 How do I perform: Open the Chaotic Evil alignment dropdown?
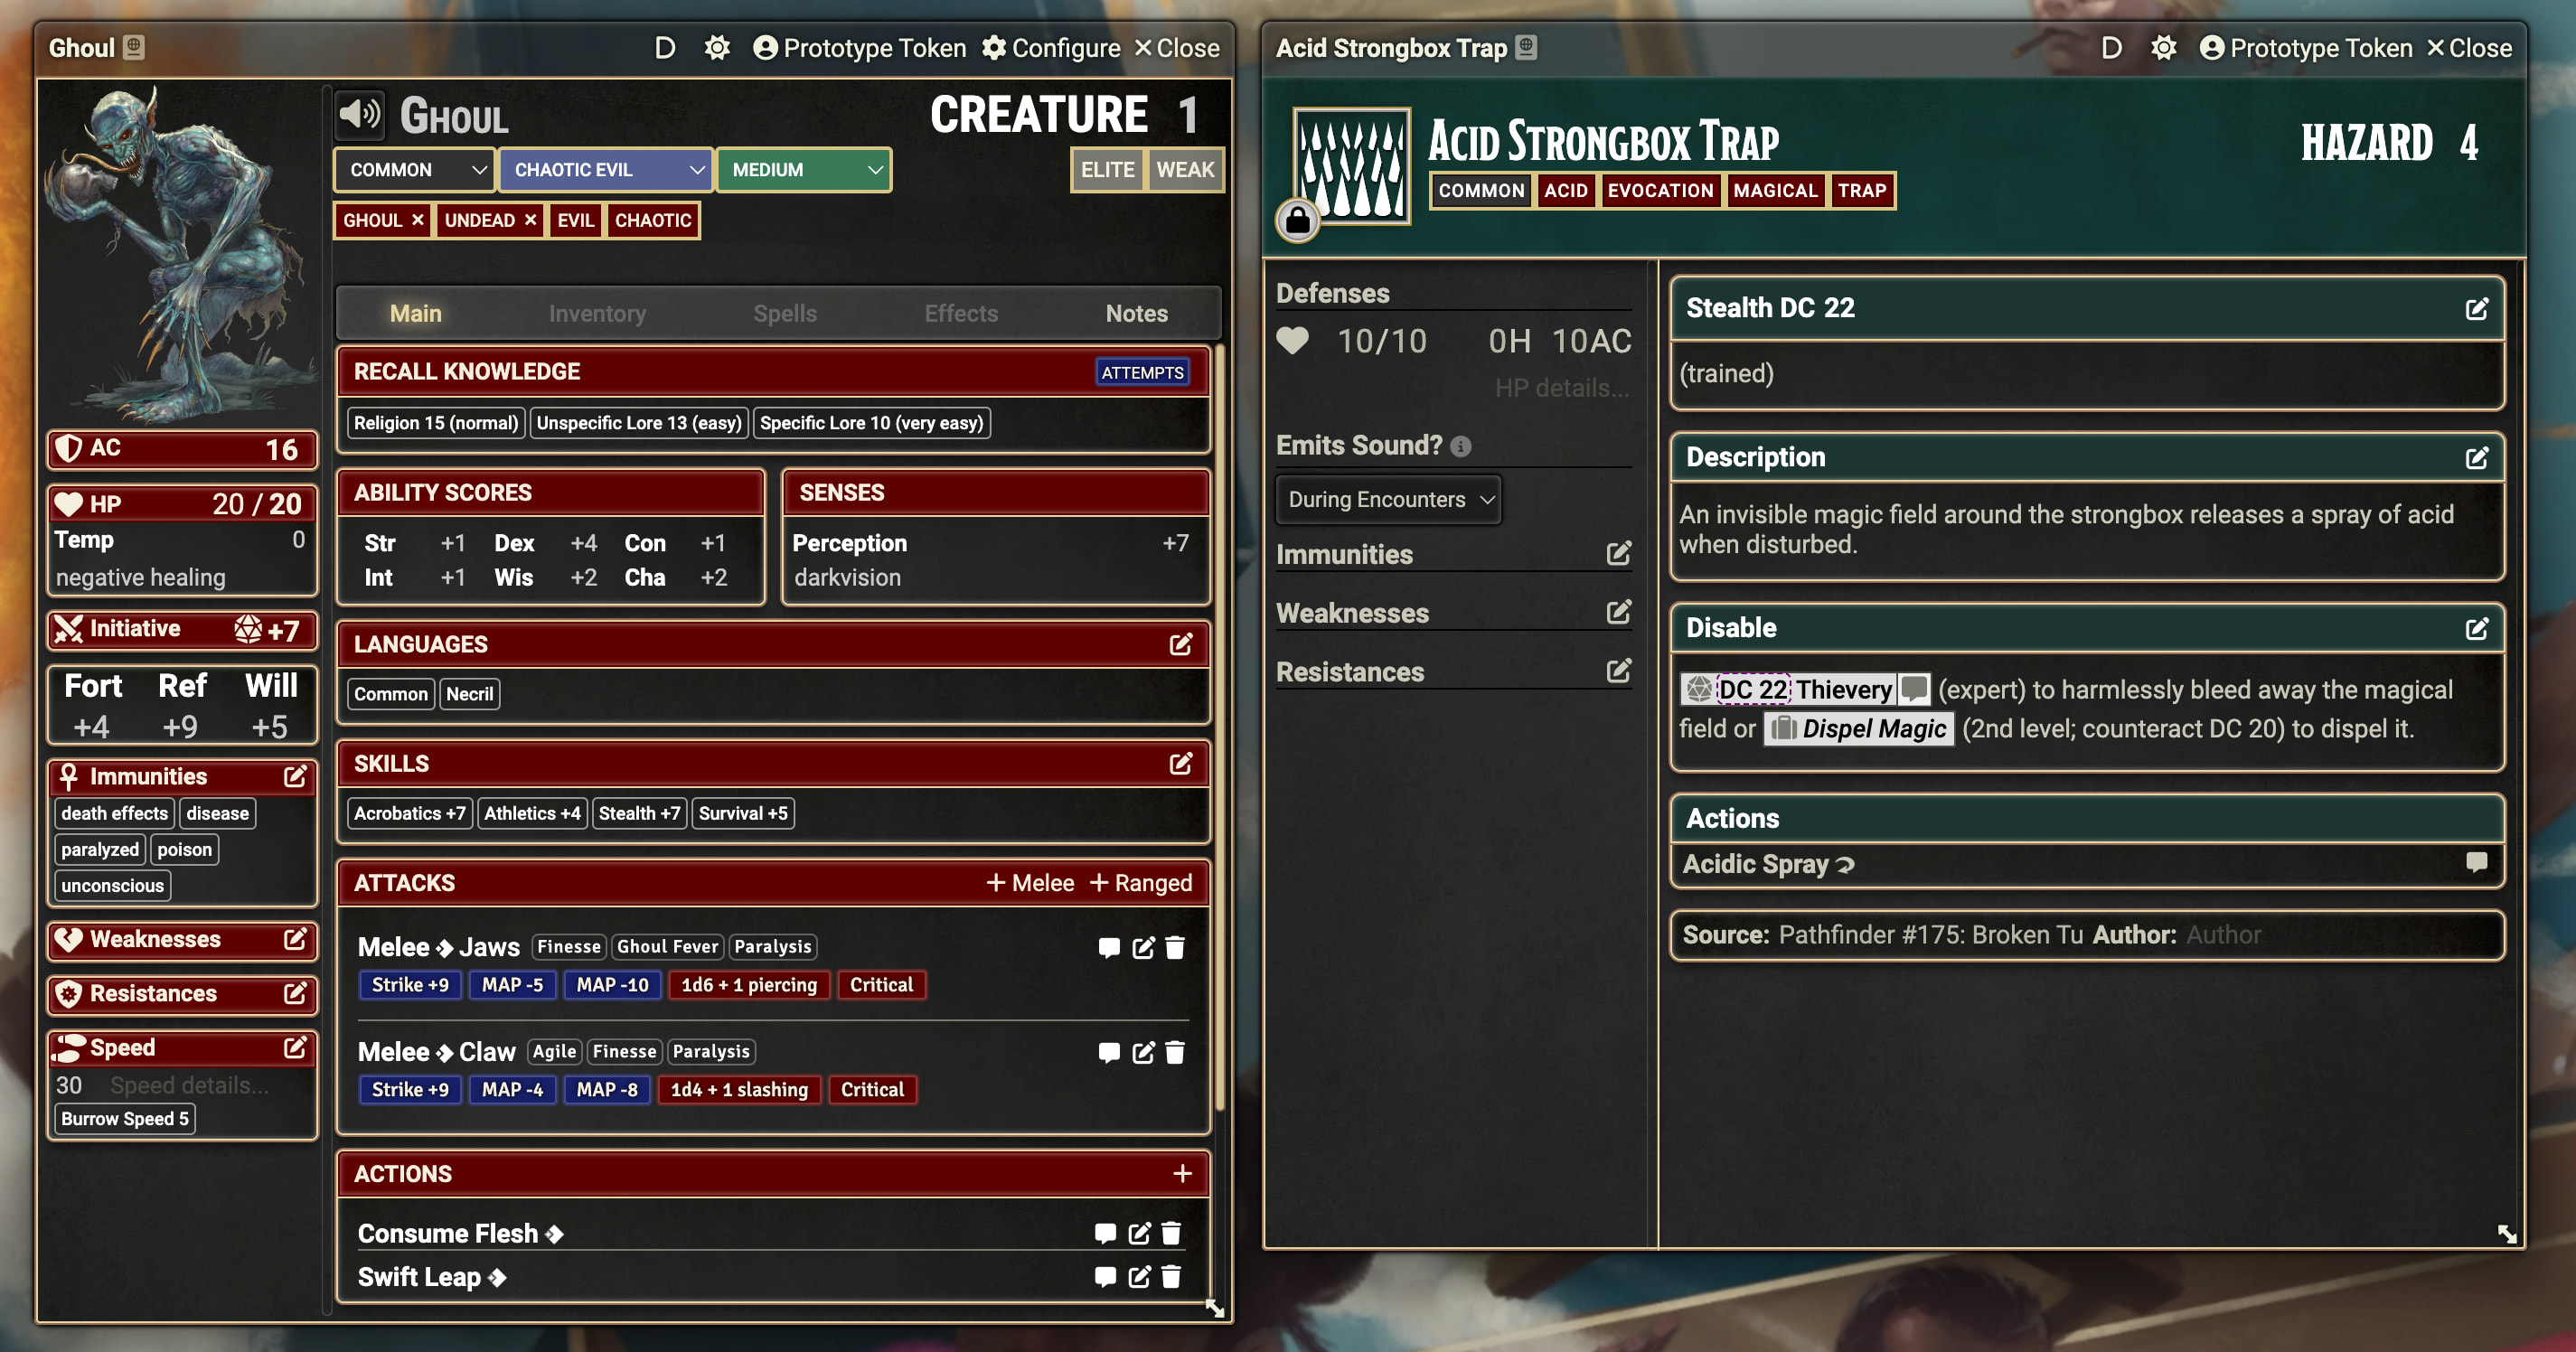click(x=606, y=170)
